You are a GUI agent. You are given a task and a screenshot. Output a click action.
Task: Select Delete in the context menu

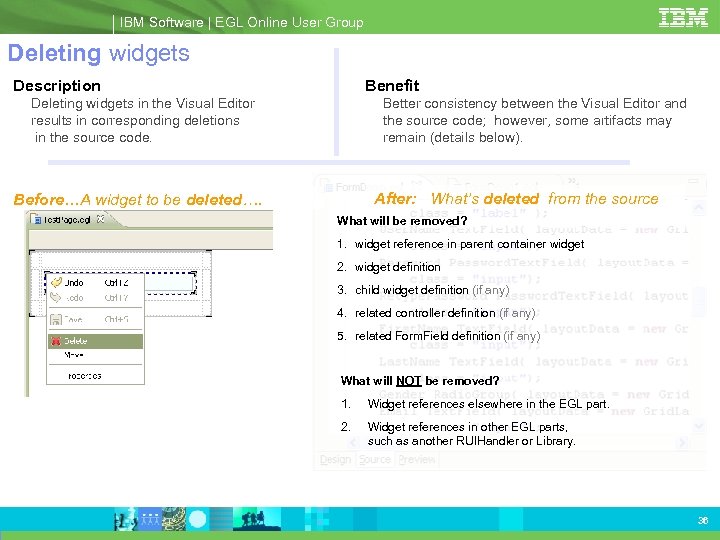point(96,341)
